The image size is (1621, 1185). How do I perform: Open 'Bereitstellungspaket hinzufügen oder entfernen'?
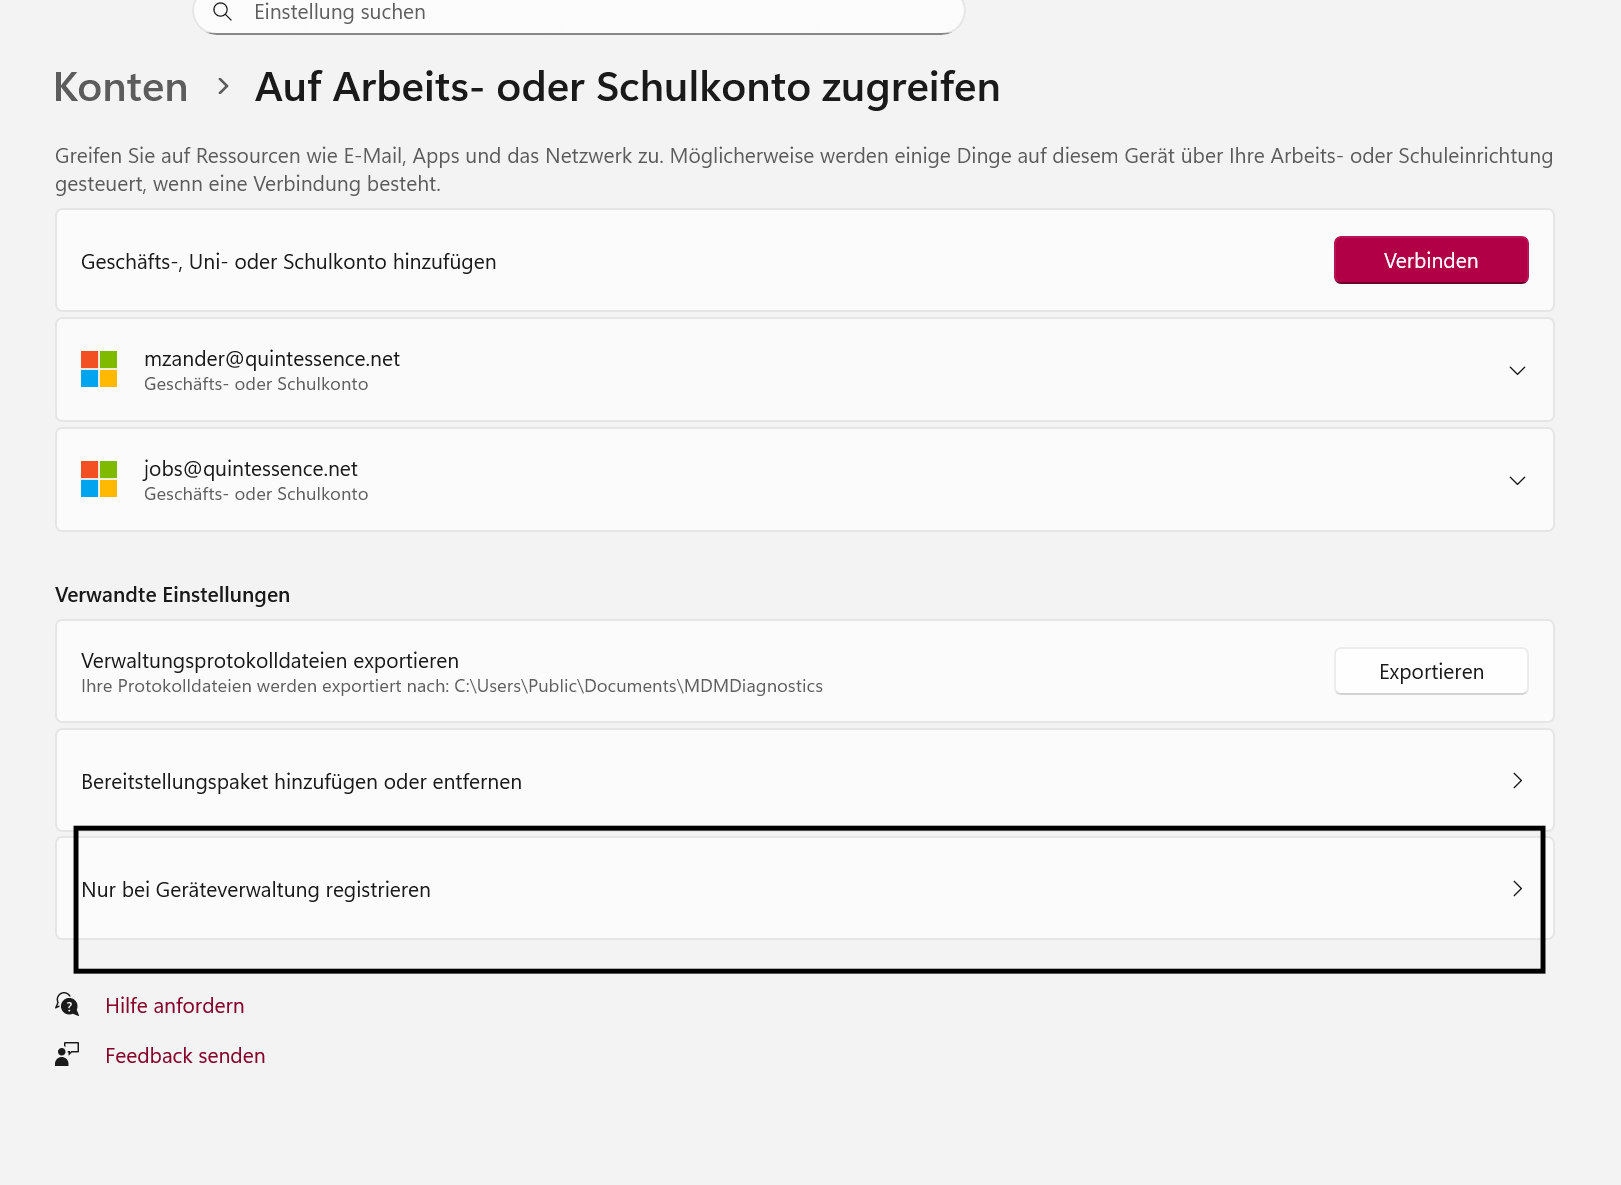(x=301, y=782)
